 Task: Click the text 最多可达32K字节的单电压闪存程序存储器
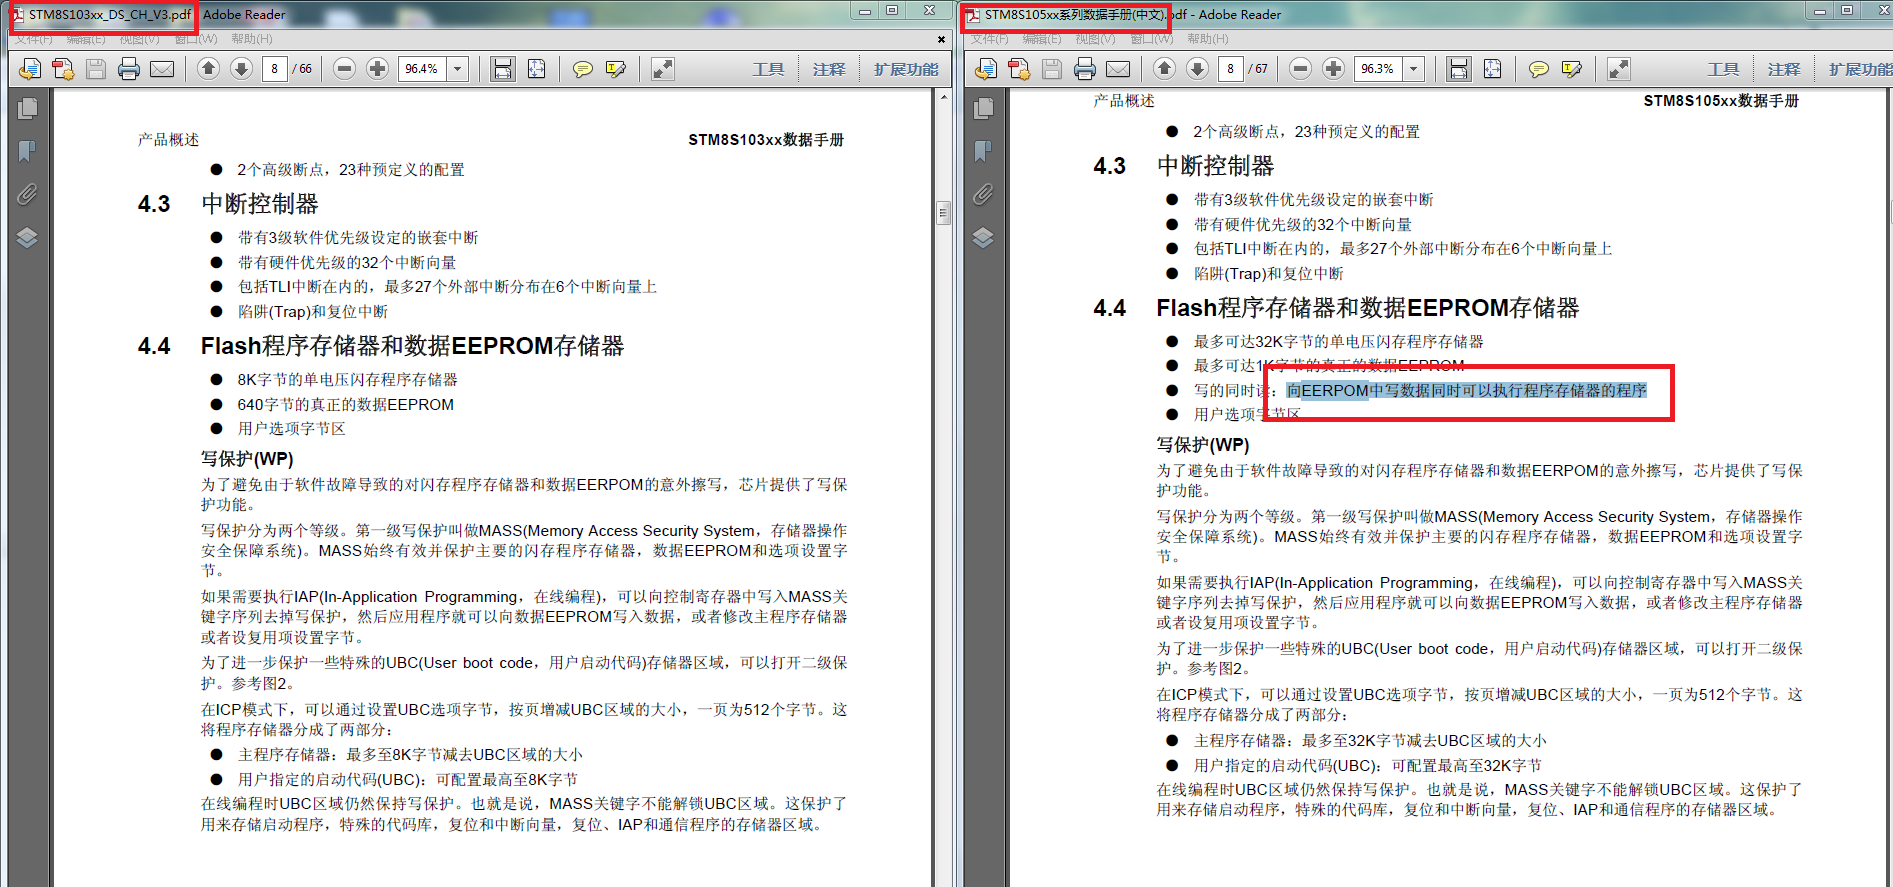tap(1338, 342)
